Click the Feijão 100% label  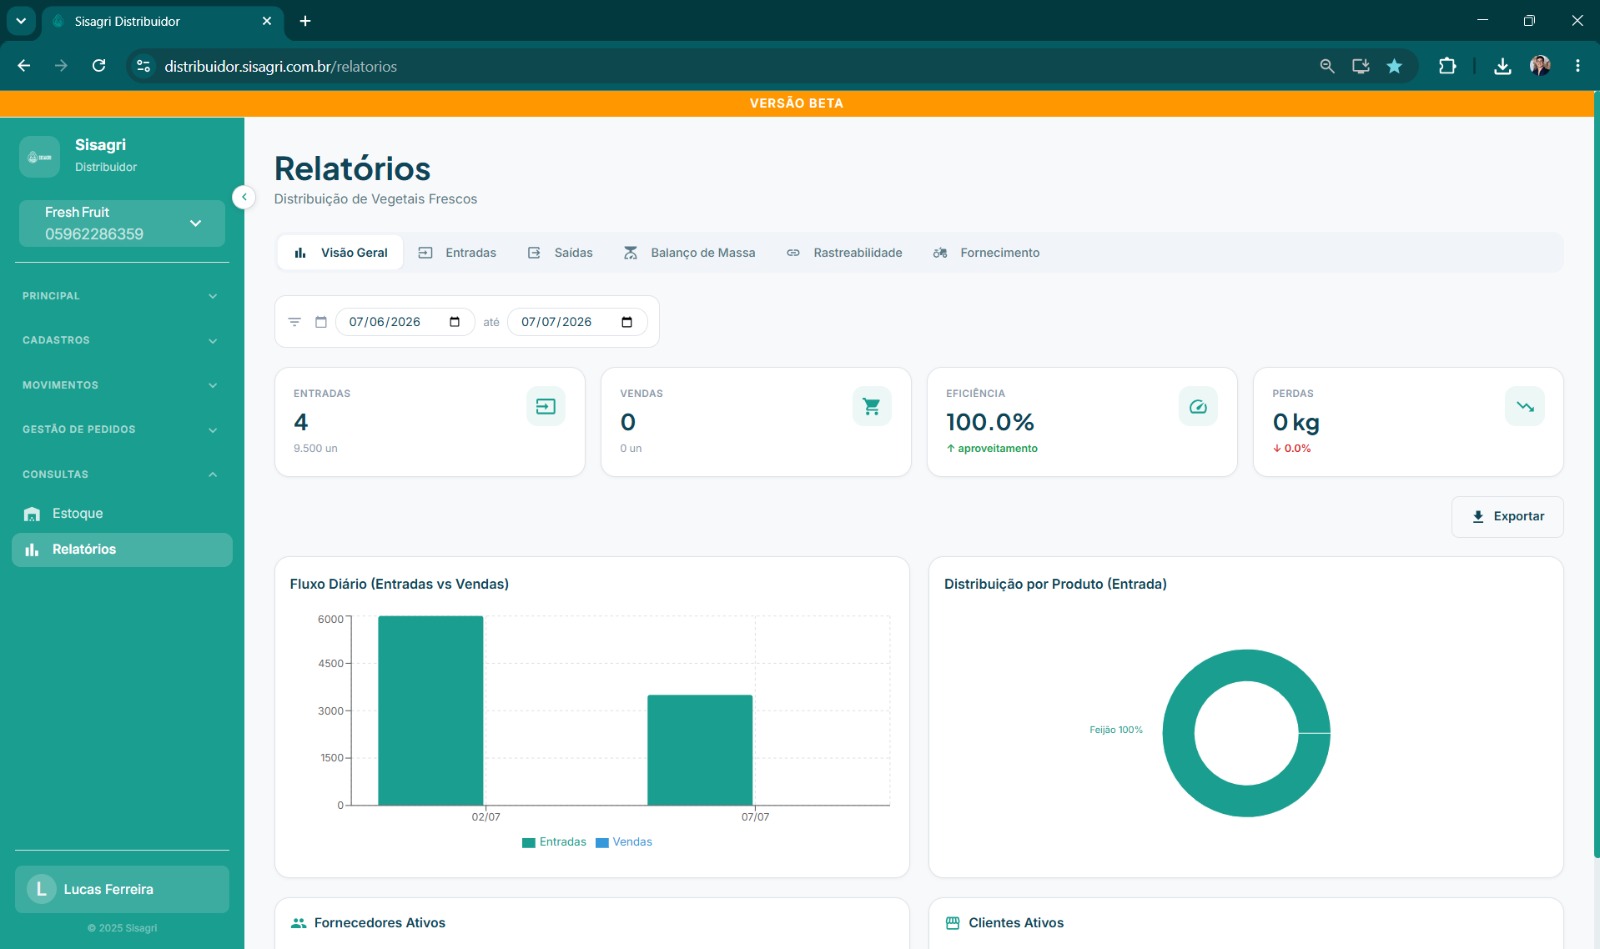click(x=1116, y=730)
